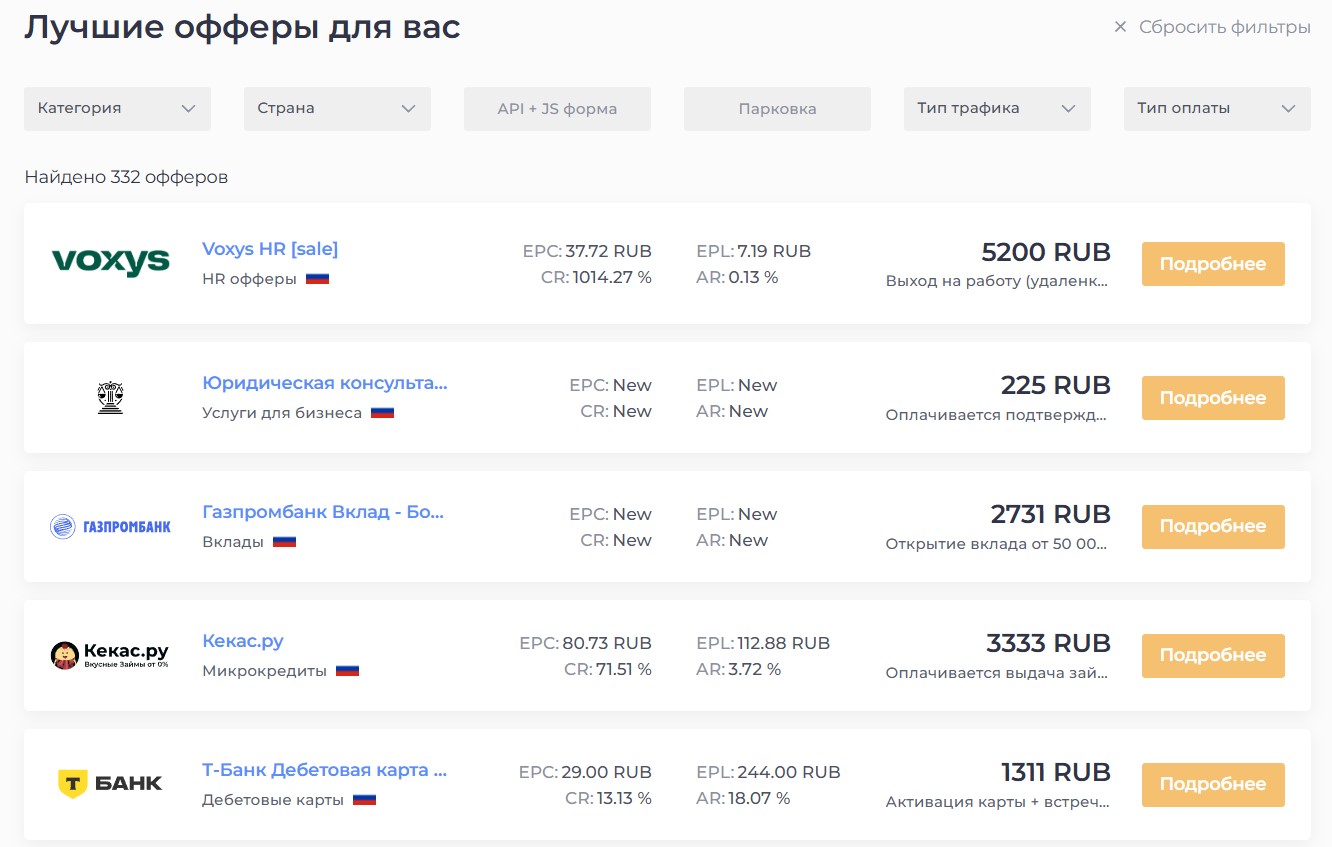Click the EPL 244.00 RUB value
The width and height of the screenshot is (1332, 847).
pos(789,772)
